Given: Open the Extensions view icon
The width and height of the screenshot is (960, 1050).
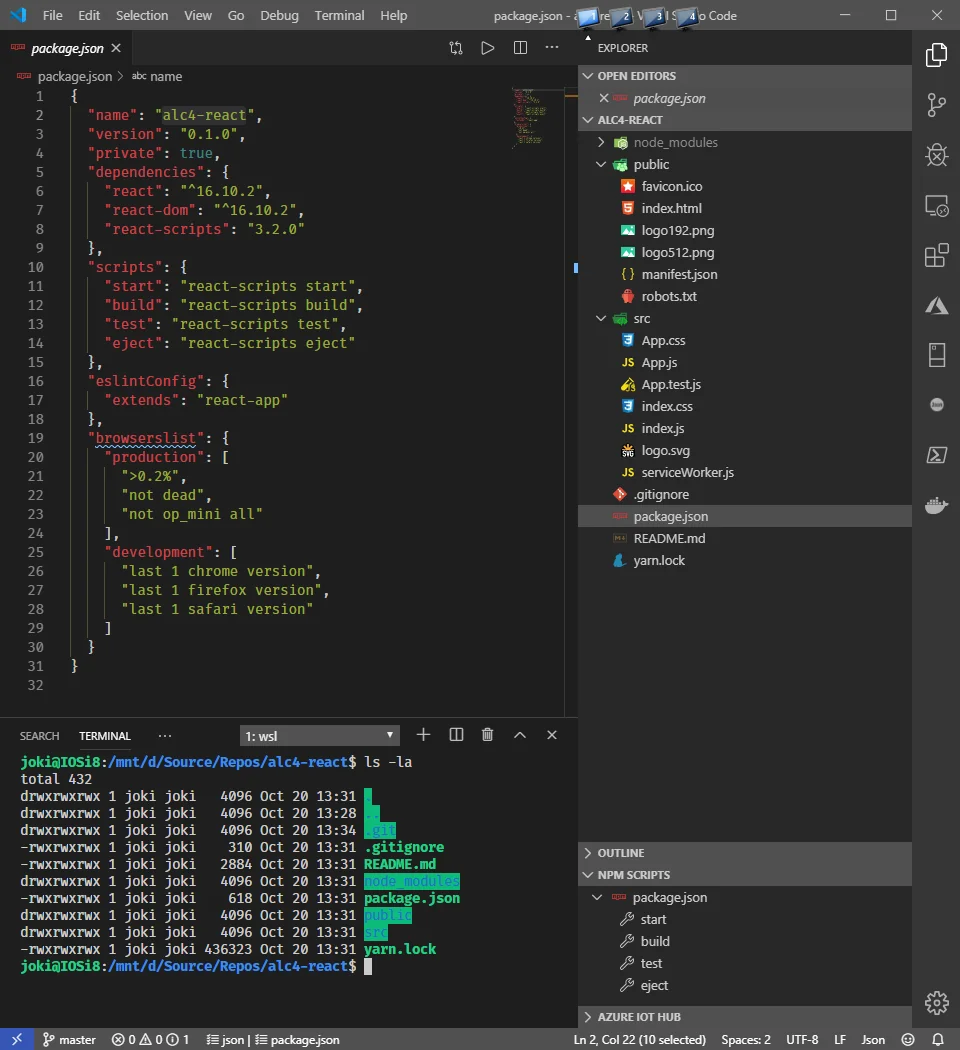Looking at the screenshot, I should [936, 255].
